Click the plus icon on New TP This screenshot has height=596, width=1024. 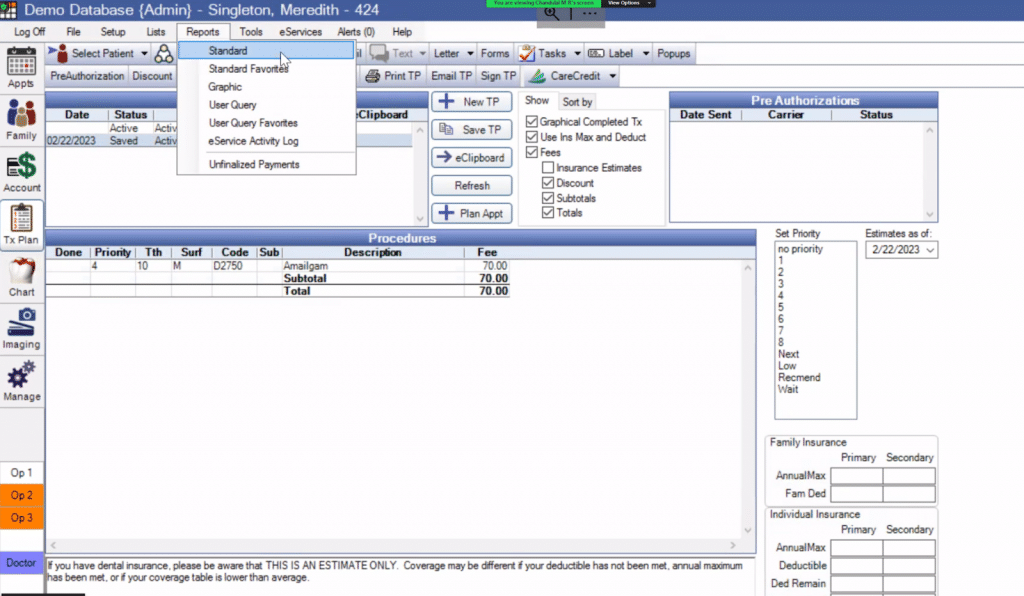click(447, 101)
